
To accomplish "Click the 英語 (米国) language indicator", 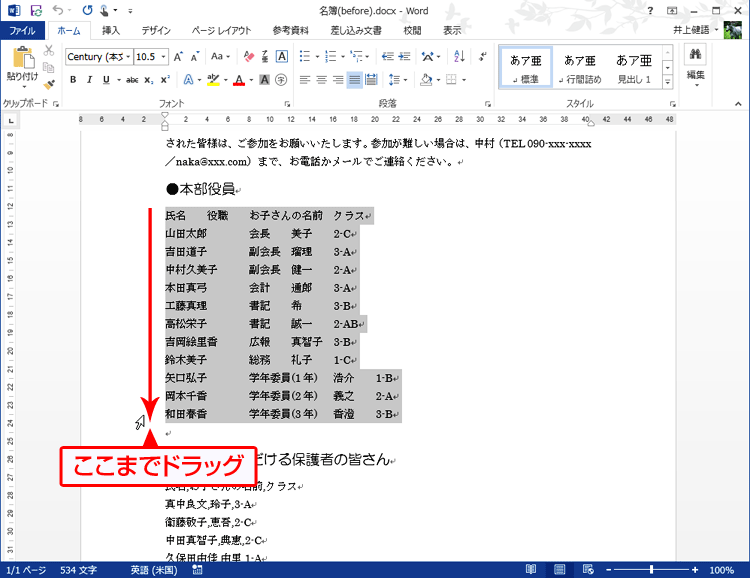I will point(154,570).
